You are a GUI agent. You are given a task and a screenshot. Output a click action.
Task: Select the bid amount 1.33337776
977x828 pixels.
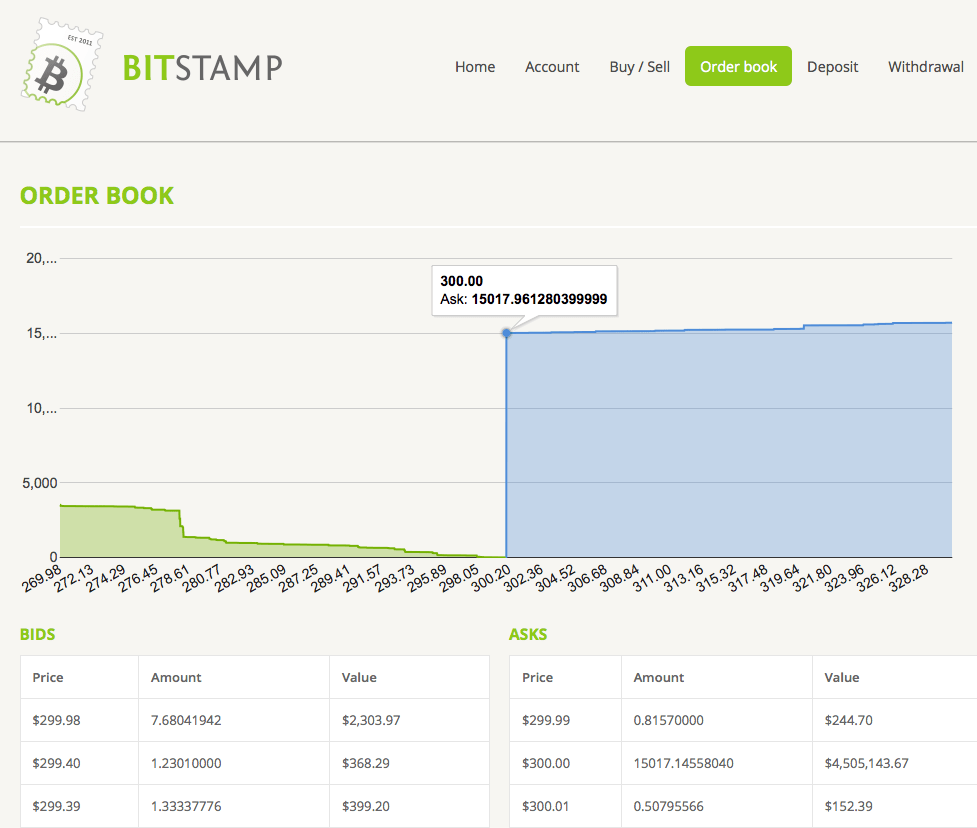point(186,806)
